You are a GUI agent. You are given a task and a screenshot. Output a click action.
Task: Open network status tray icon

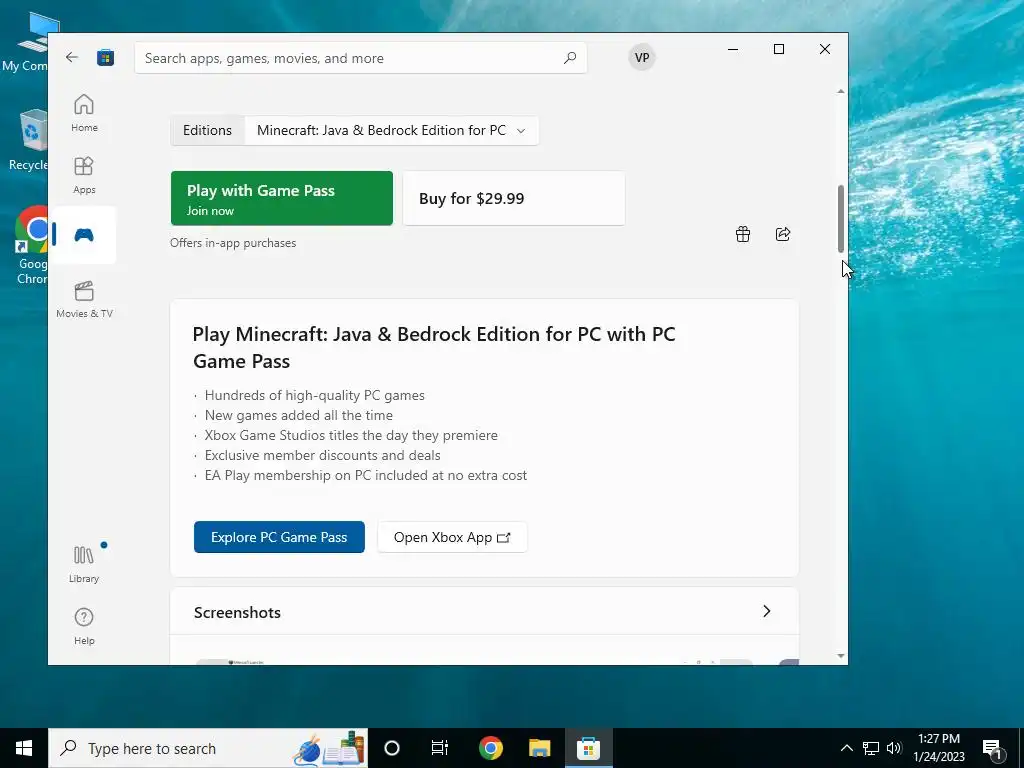click(871, 748)
